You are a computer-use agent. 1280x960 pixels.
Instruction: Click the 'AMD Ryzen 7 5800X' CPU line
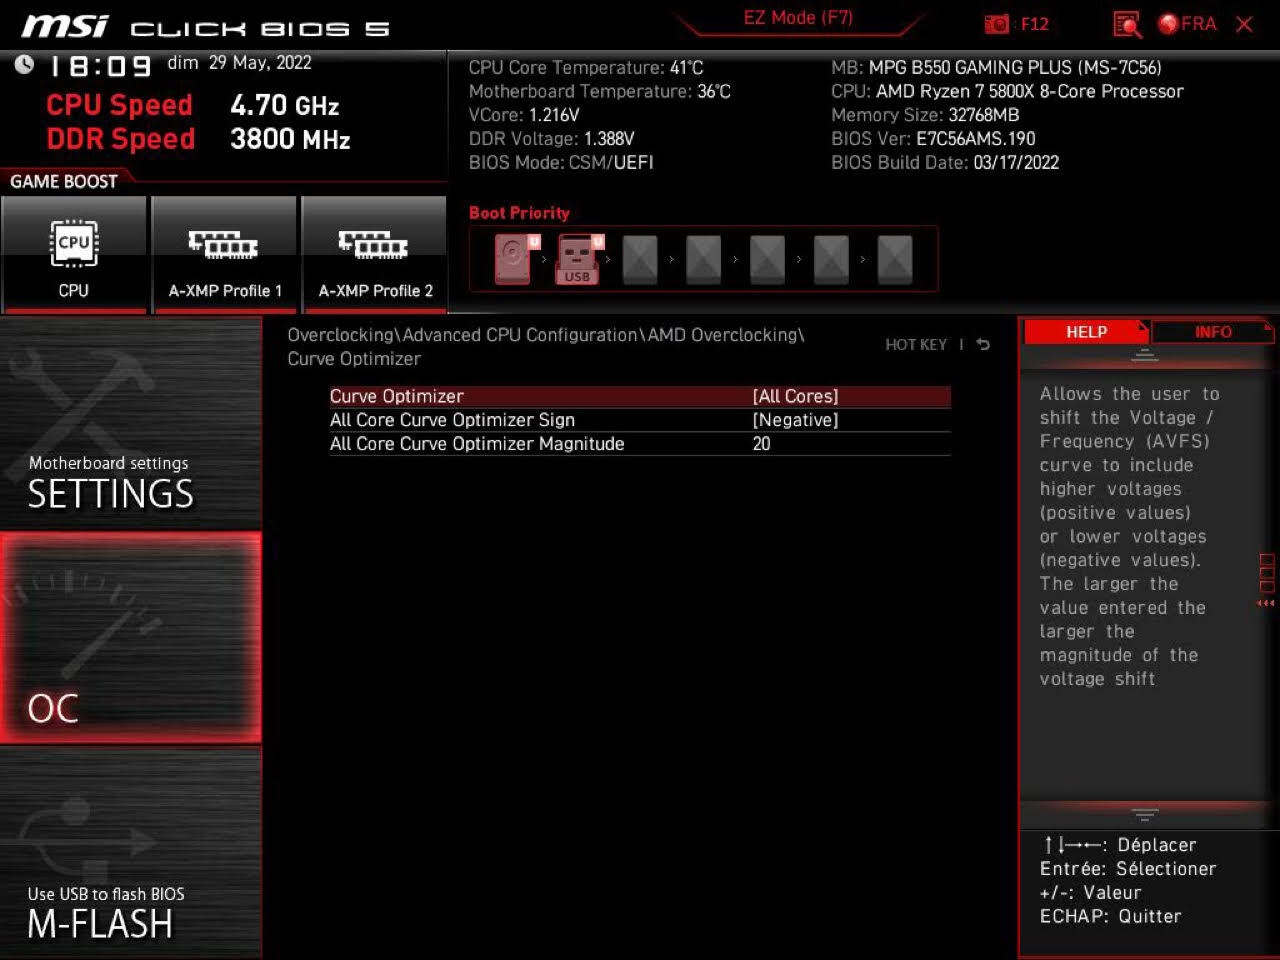pos(1007,91)
